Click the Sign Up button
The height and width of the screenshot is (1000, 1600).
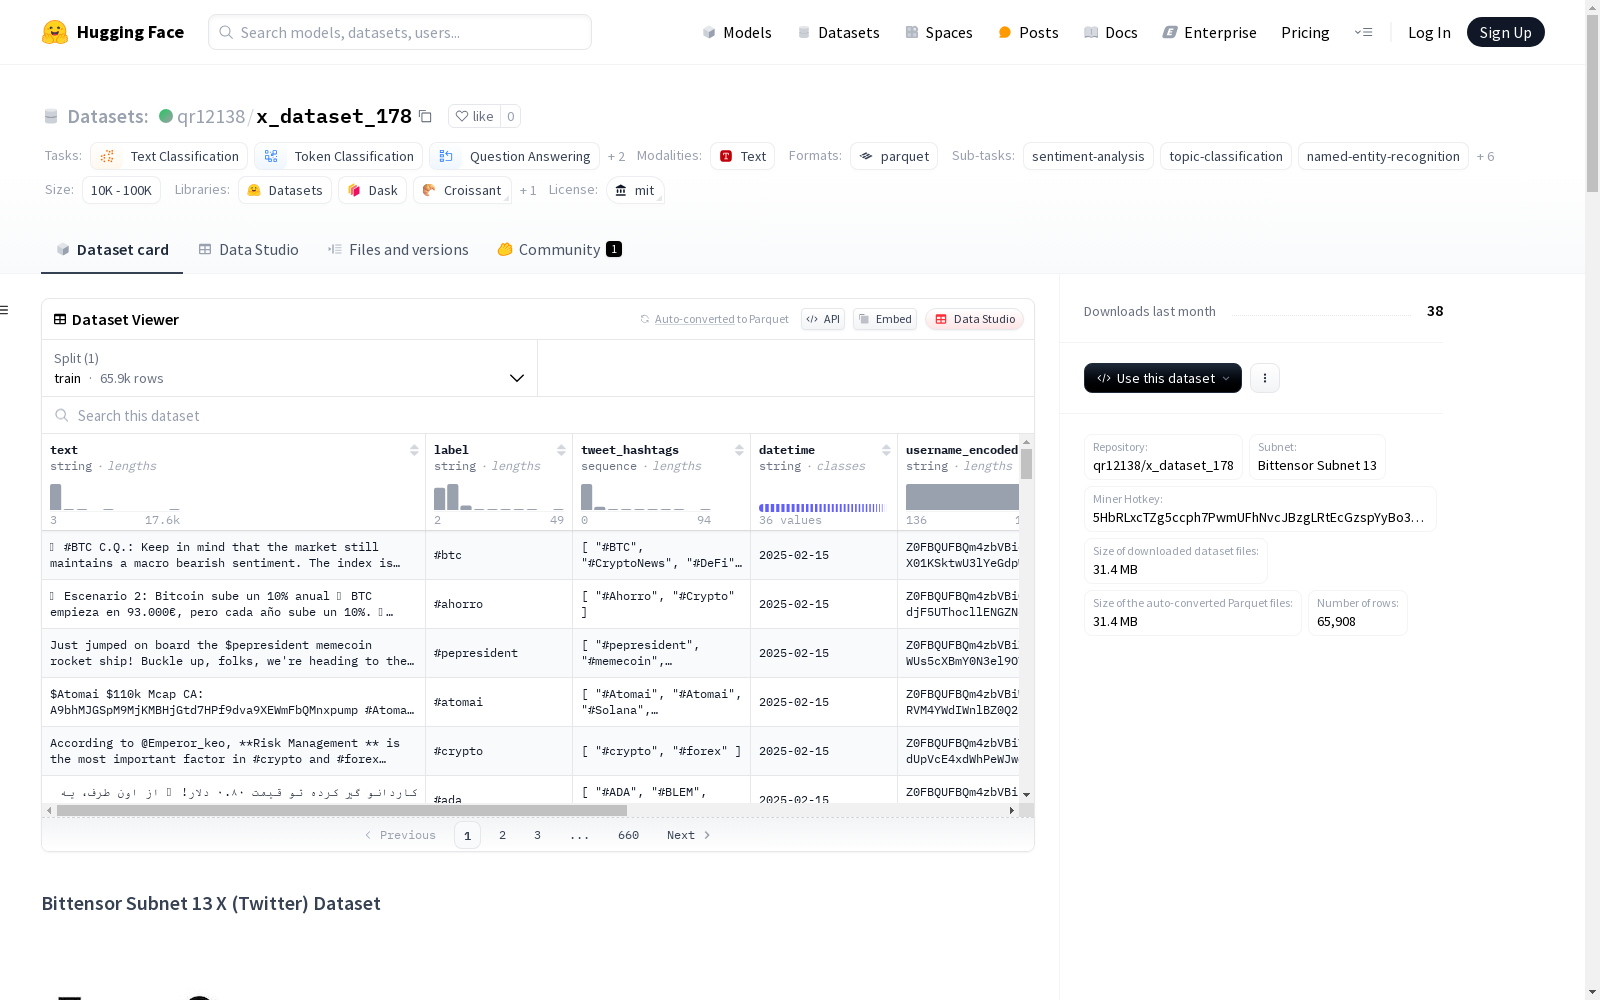(1506, 32)
